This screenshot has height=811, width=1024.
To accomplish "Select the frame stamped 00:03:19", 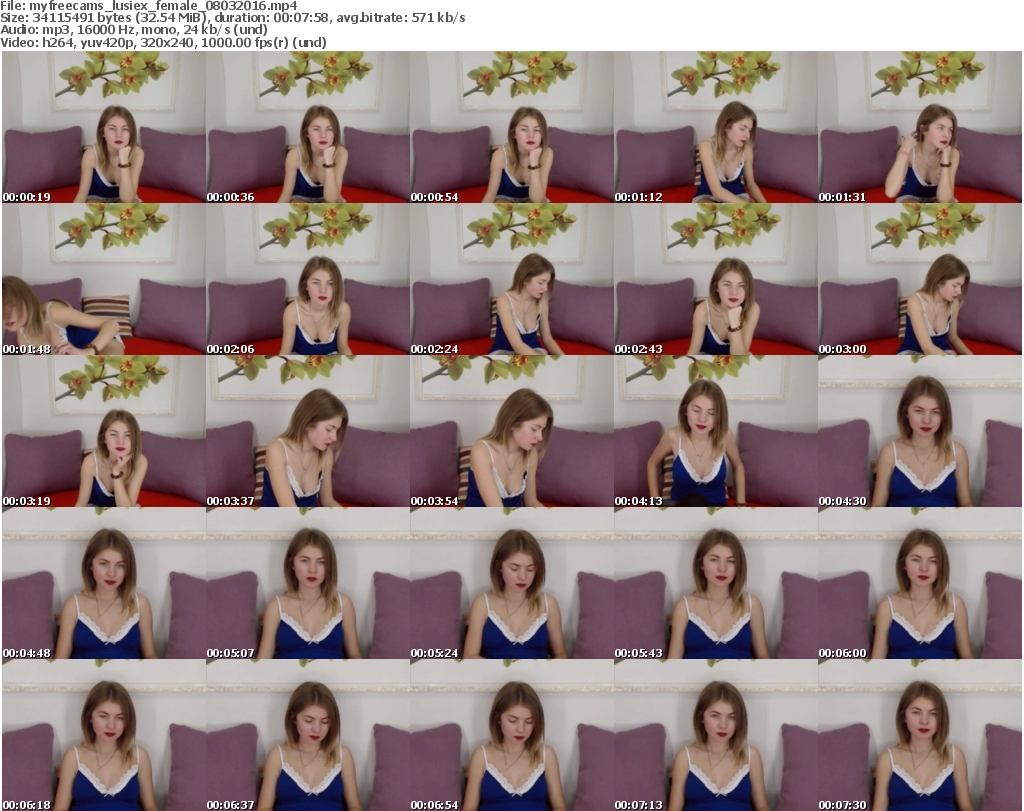I will point(104,432).
